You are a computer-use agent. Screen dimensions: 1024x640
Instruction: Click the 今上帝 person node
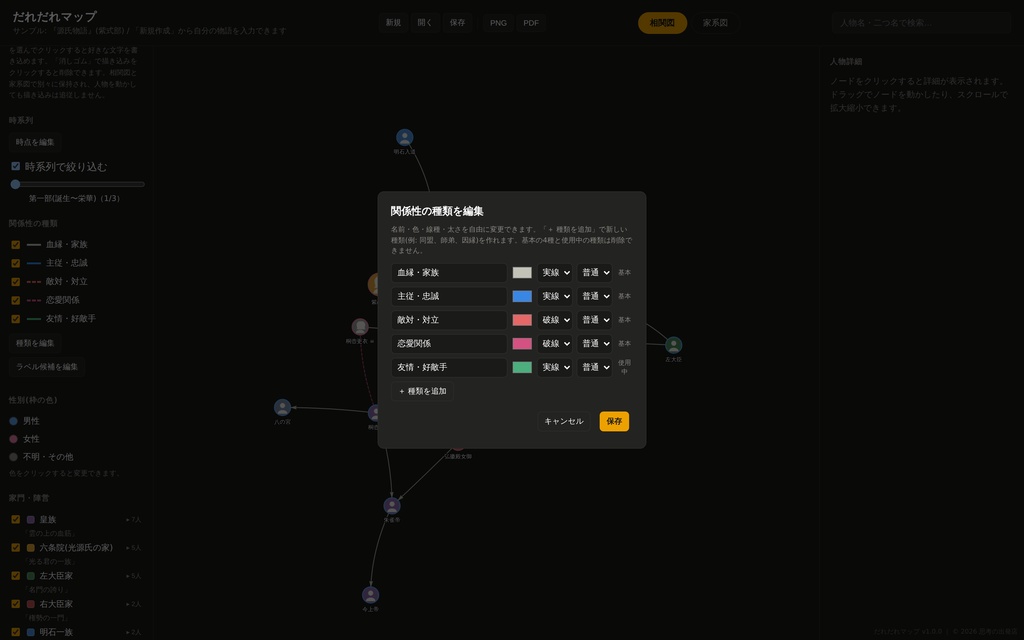[370, 595]
